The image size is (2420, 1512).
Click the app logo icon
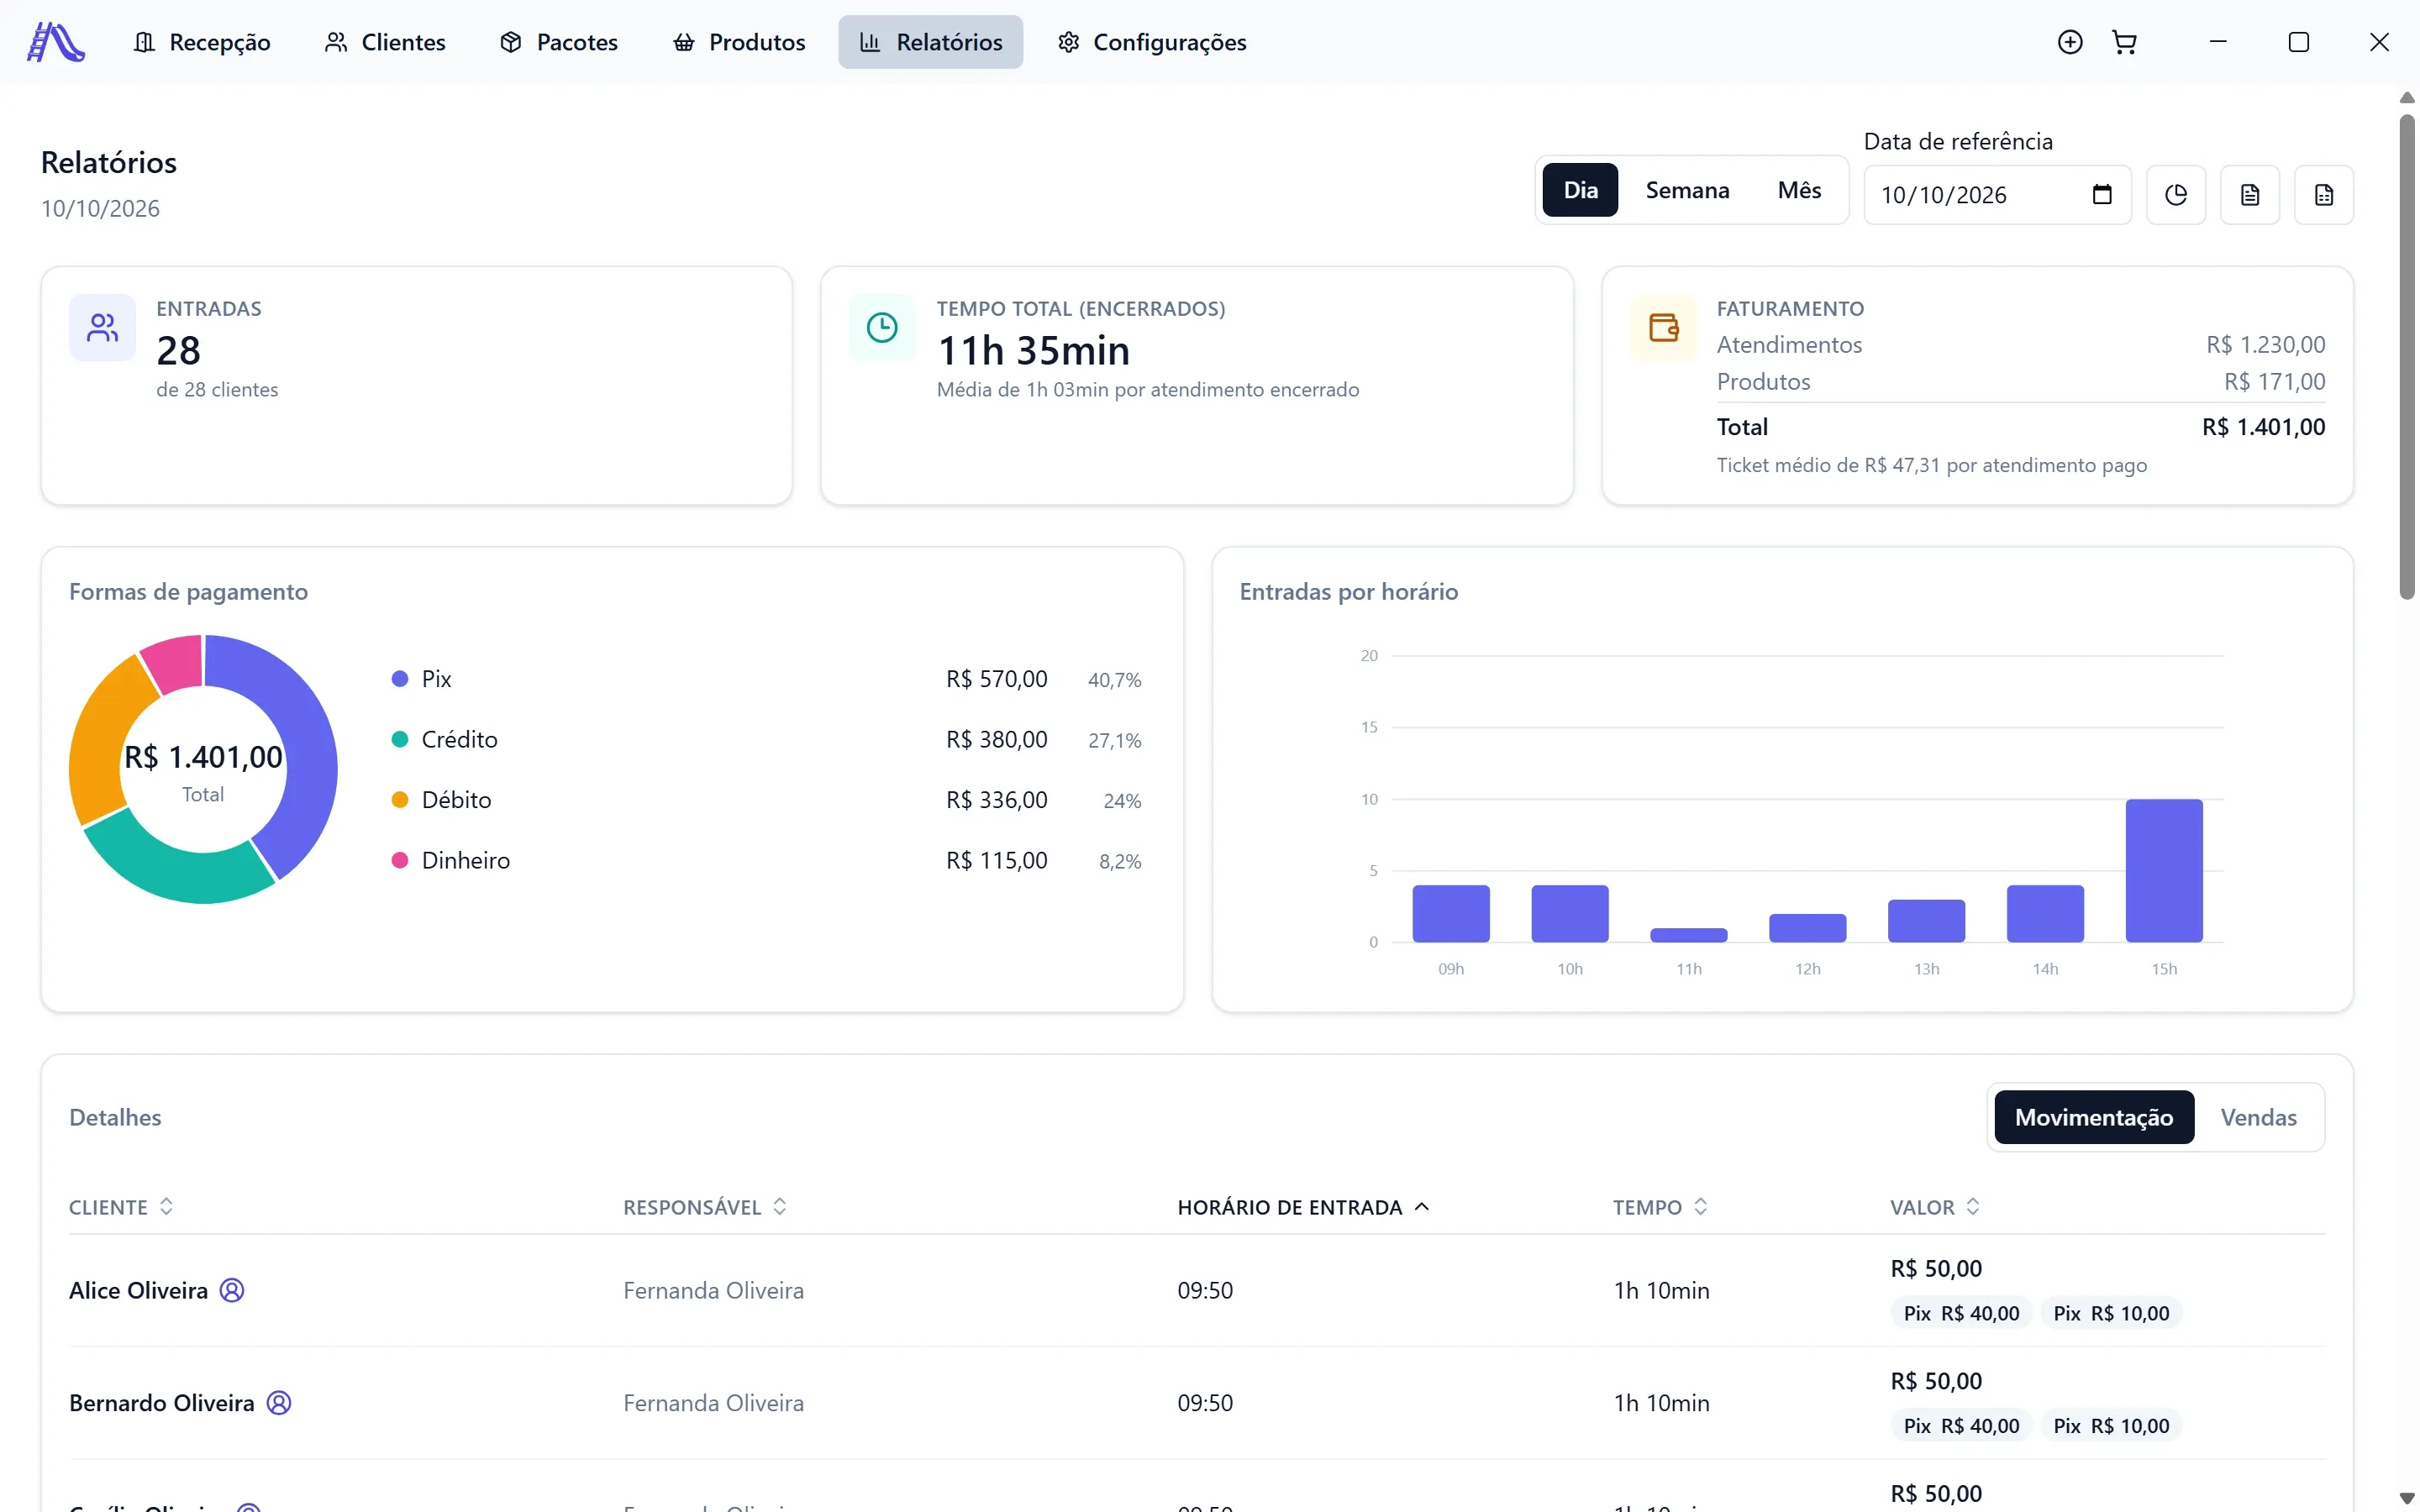(x=56, y=42)
